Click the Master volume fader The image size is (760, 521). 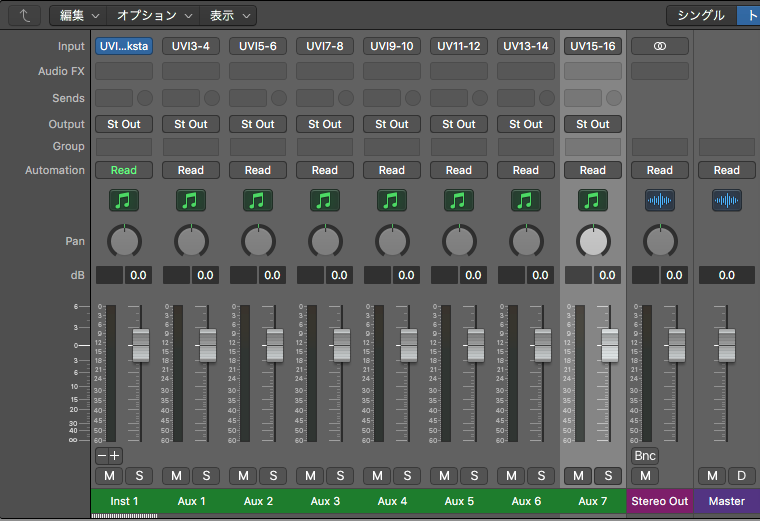tap(727, 346)
